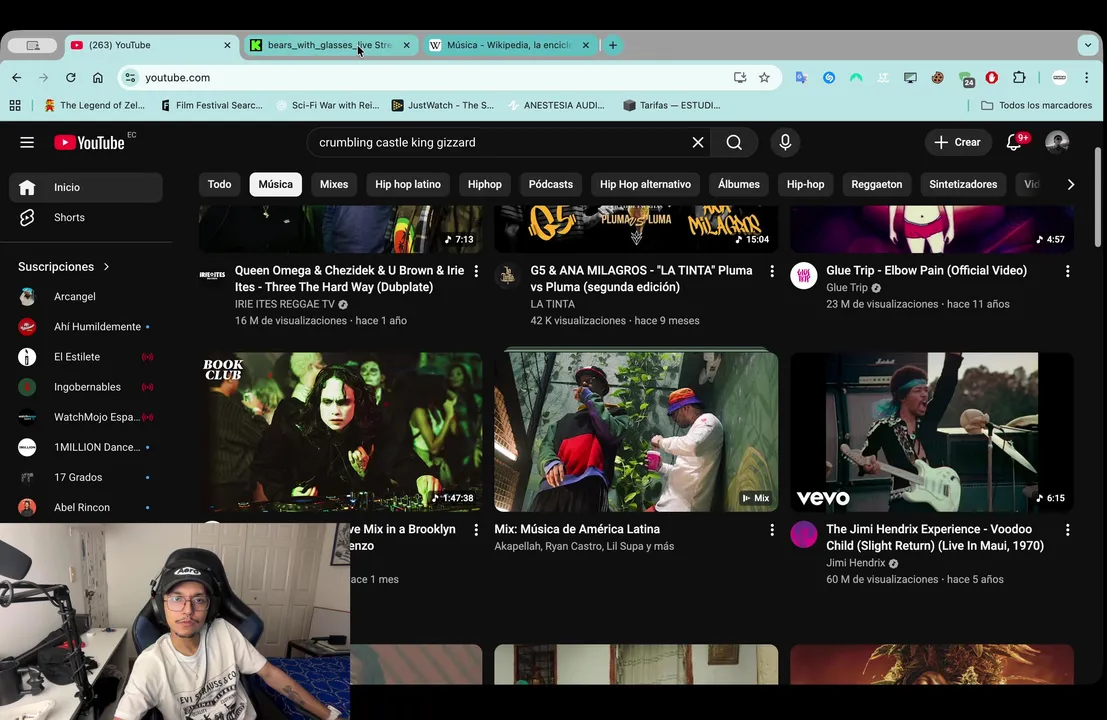Select the Álbumes filter chip

[x=738, y=184]
